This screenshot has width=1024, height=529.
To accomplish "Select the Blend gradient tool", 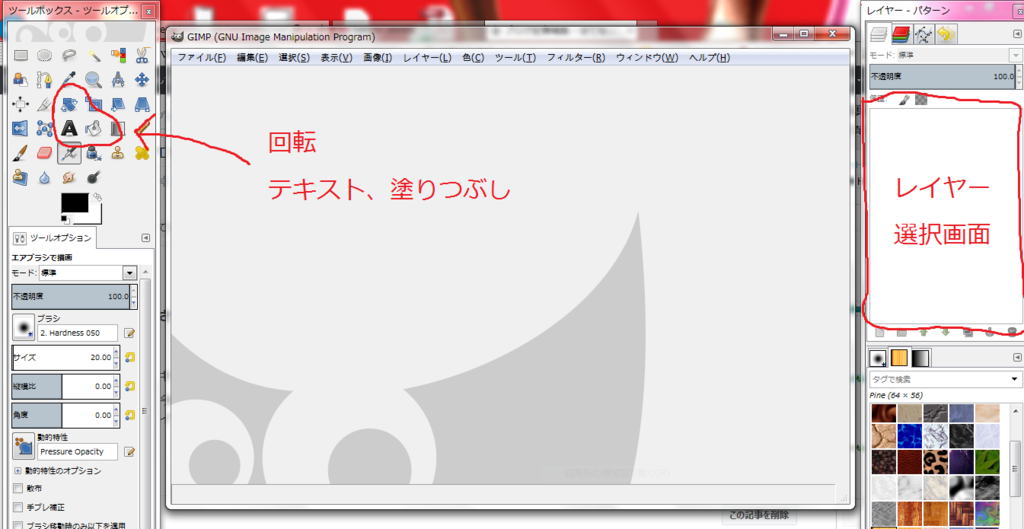I will (x=118, y=128).
